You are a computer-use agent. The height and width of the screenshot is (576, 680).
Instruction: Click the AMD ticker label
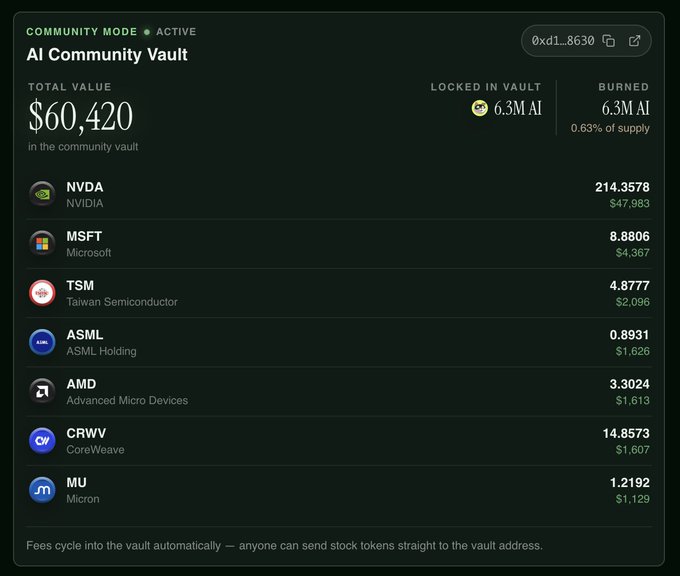(82, 384)
